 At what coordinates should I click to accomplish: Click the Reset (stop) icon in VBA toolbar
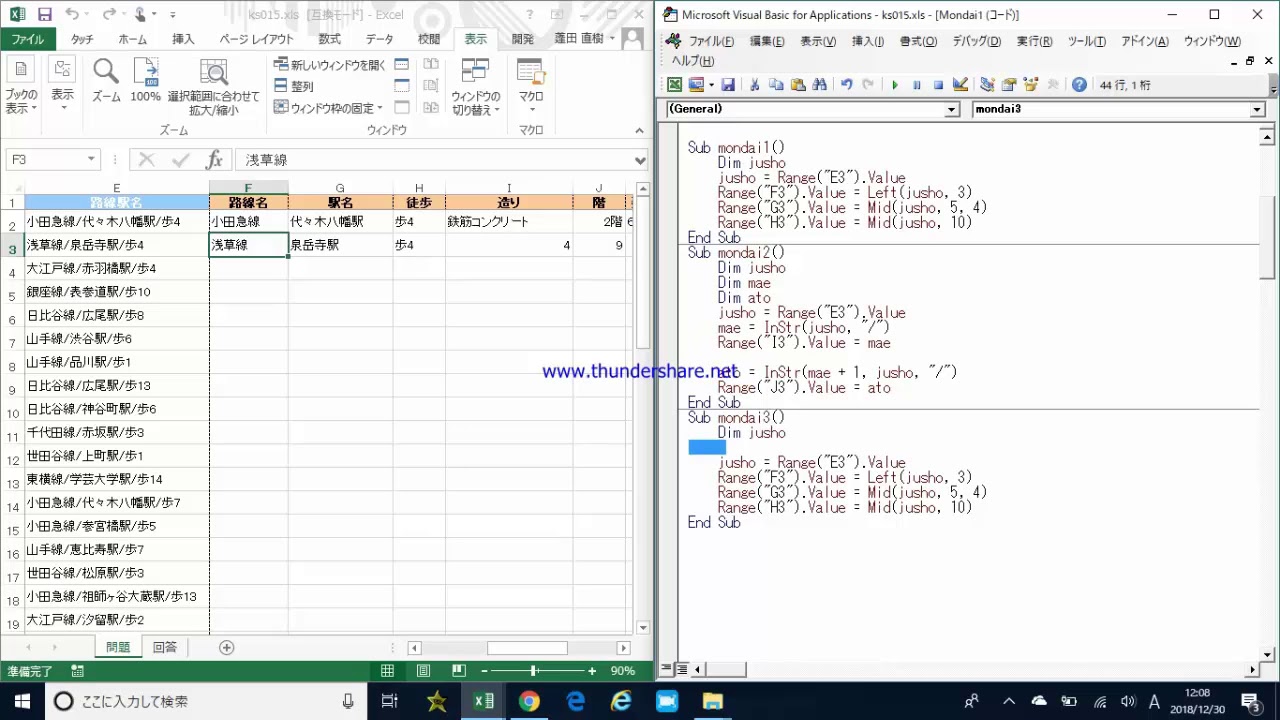coord(938,85)
